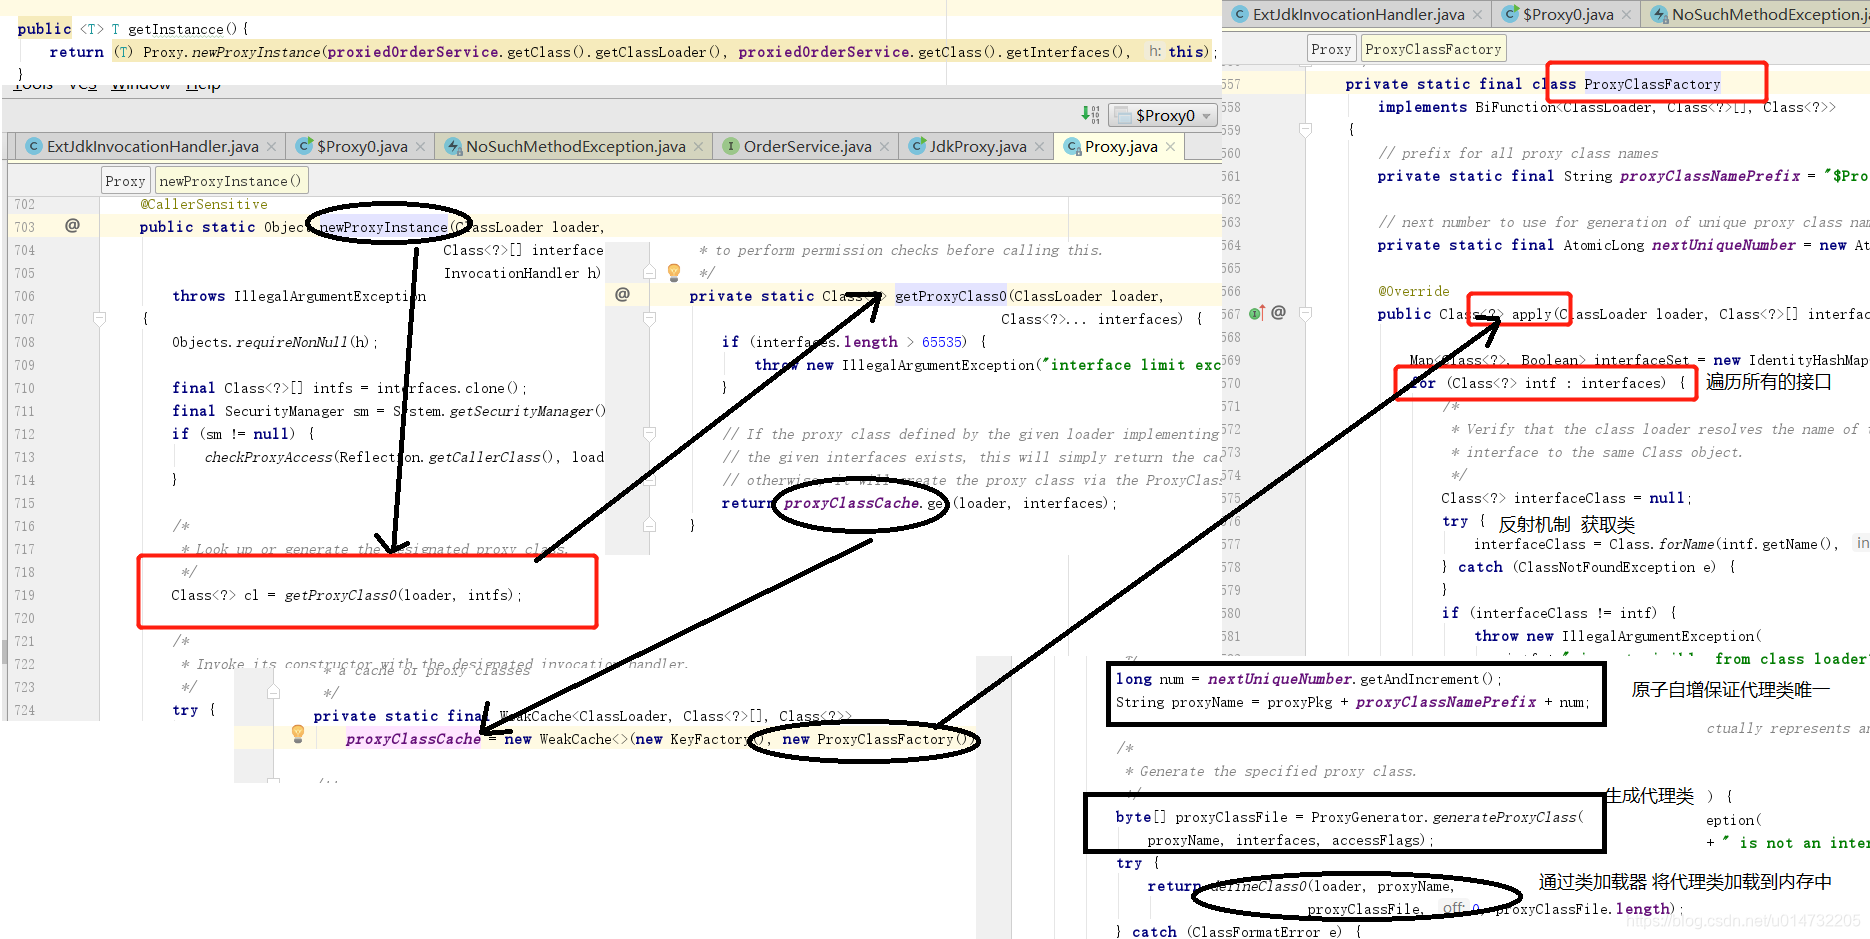Collapse the class body fold at line 559
The width and height of the screenshot is (1870, 939).
point(1305,130)
